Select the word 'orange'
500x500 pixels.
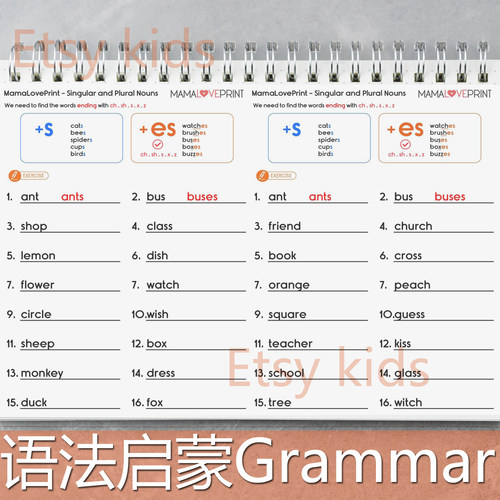click(x=289, y=285)
